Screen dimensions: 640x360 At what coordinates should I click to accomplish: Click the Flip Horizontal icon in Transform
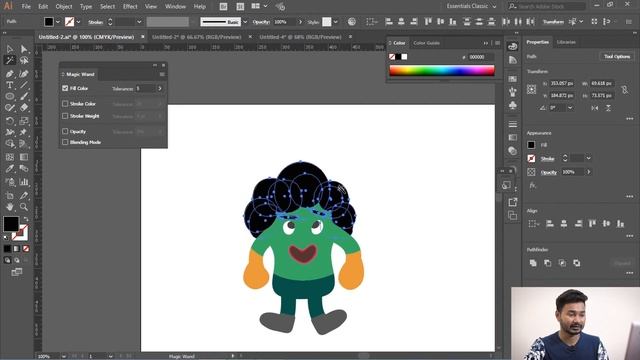pos(595,108)
